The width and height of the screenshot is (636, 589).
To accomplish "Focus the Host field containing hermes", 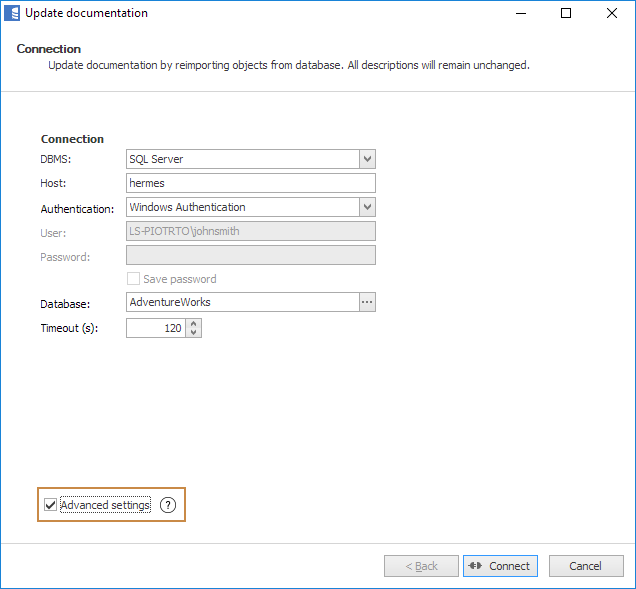I will click(x=250, y=183).
